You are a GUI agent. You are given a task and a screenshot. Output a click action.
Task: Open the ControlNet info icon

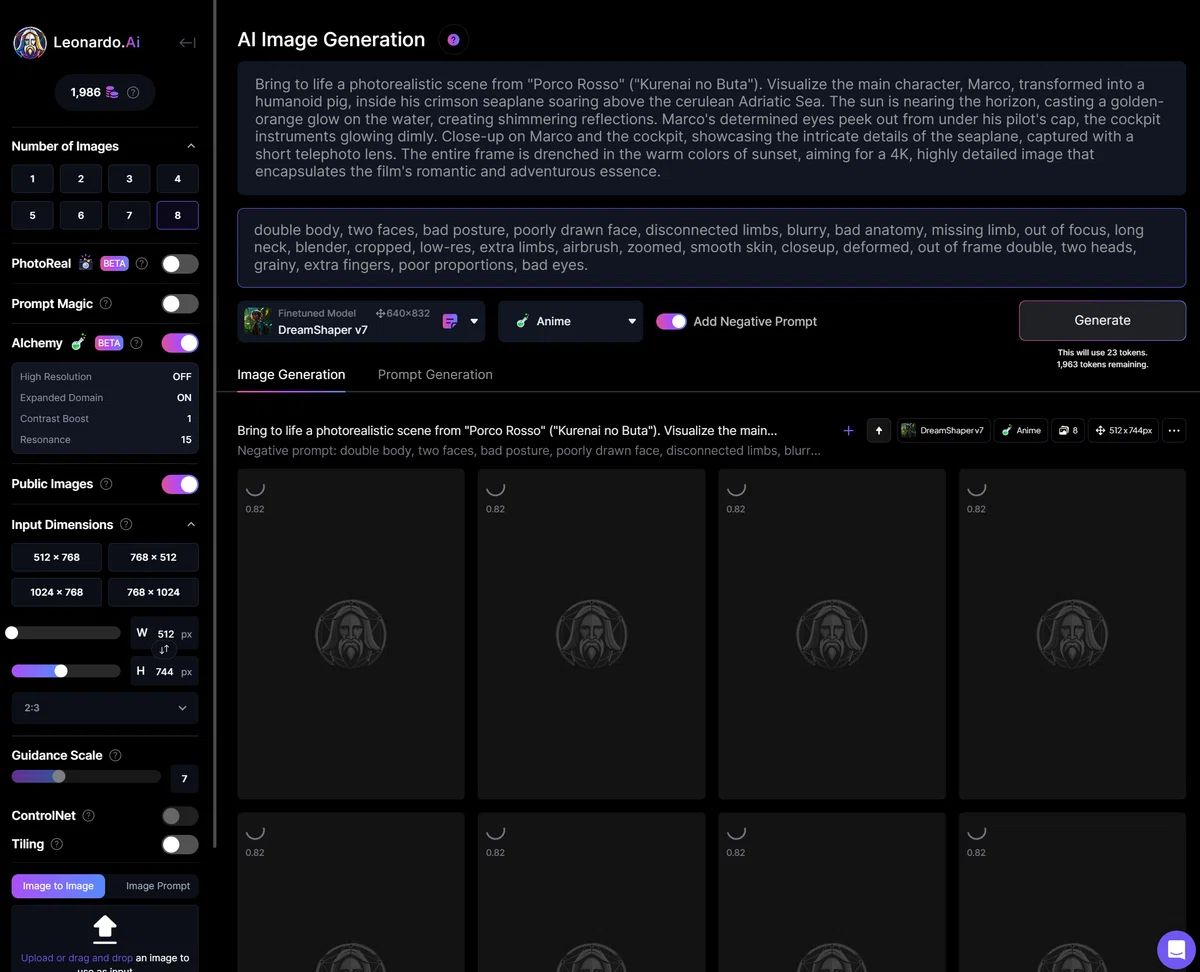click(88, 816)
